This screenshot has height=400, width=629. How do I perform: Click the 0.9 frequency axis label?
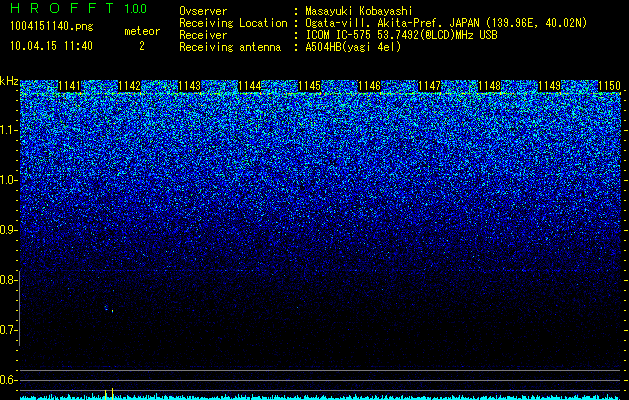(x=9, y=230)
